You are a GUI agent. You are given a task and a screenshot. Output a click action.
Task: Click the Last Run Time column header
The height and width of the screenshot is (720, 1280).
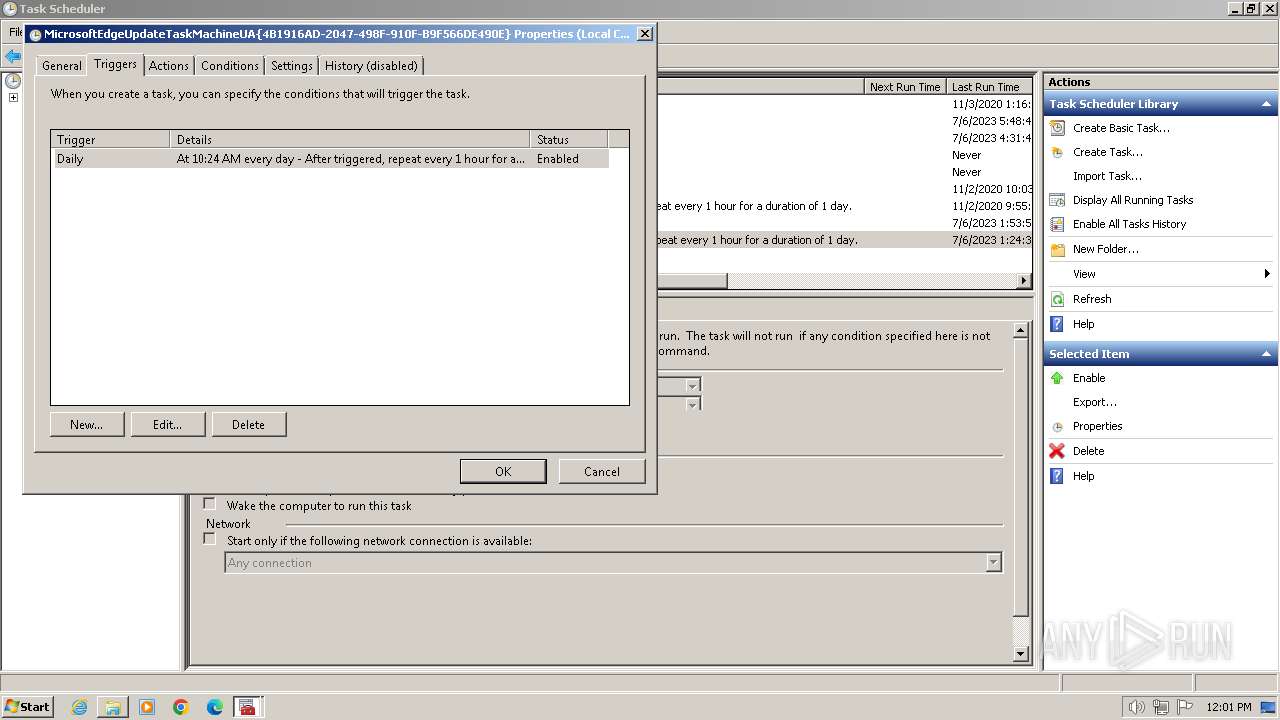point(989,87)
